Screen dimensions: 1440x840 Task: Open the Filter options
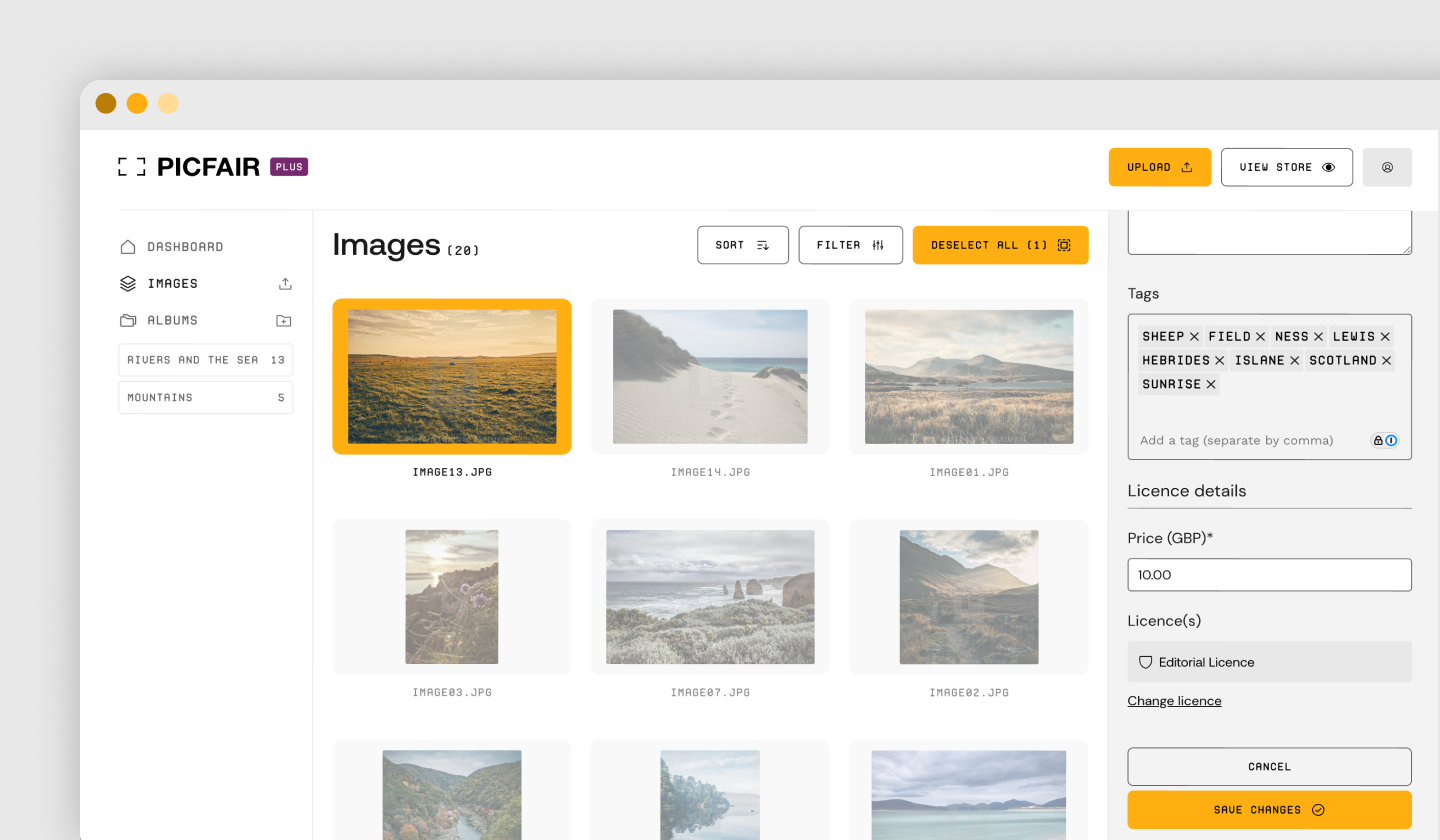point(851,245)
